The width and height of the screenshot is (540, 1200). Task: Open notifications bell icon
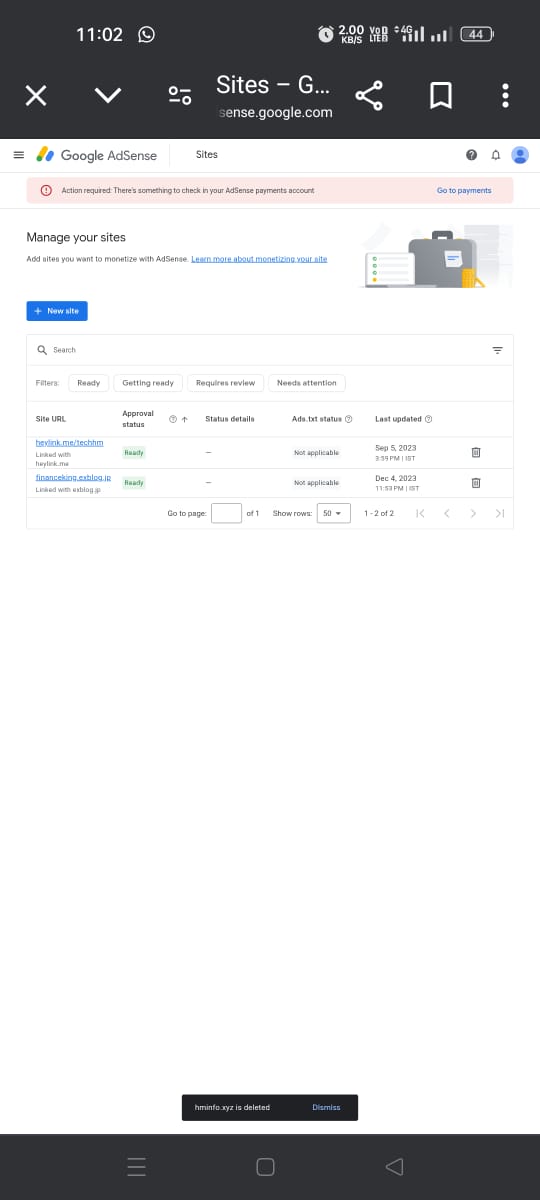pos(495,155)
